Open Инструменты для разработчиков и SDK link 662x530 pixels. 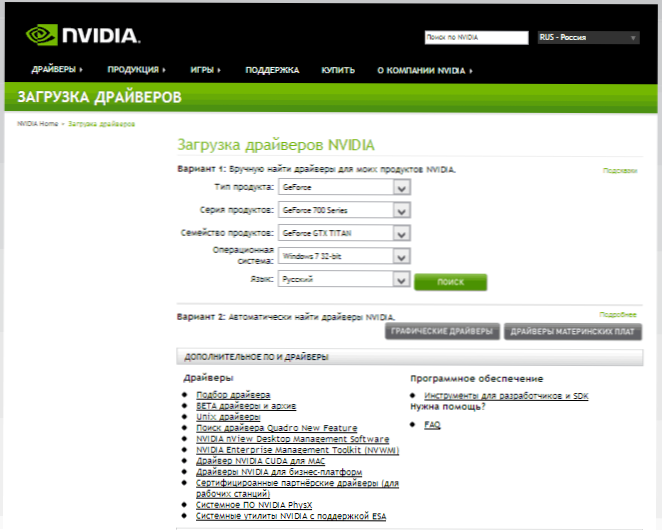tap(506, 396)
